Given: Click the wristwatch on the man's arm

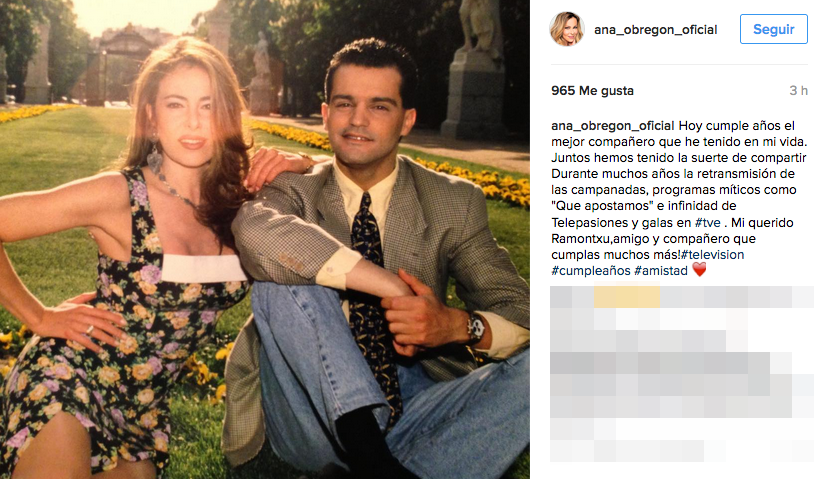Looking at the screenshot, I should click(475, 329).
